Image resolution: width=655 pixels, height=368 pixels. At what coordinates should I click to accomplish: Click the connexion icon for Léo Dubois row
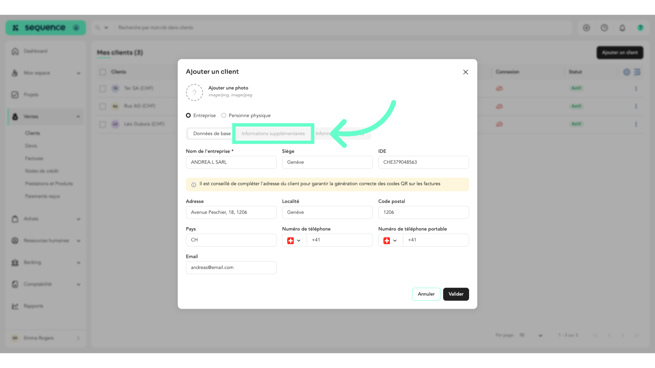click(499, 124)
